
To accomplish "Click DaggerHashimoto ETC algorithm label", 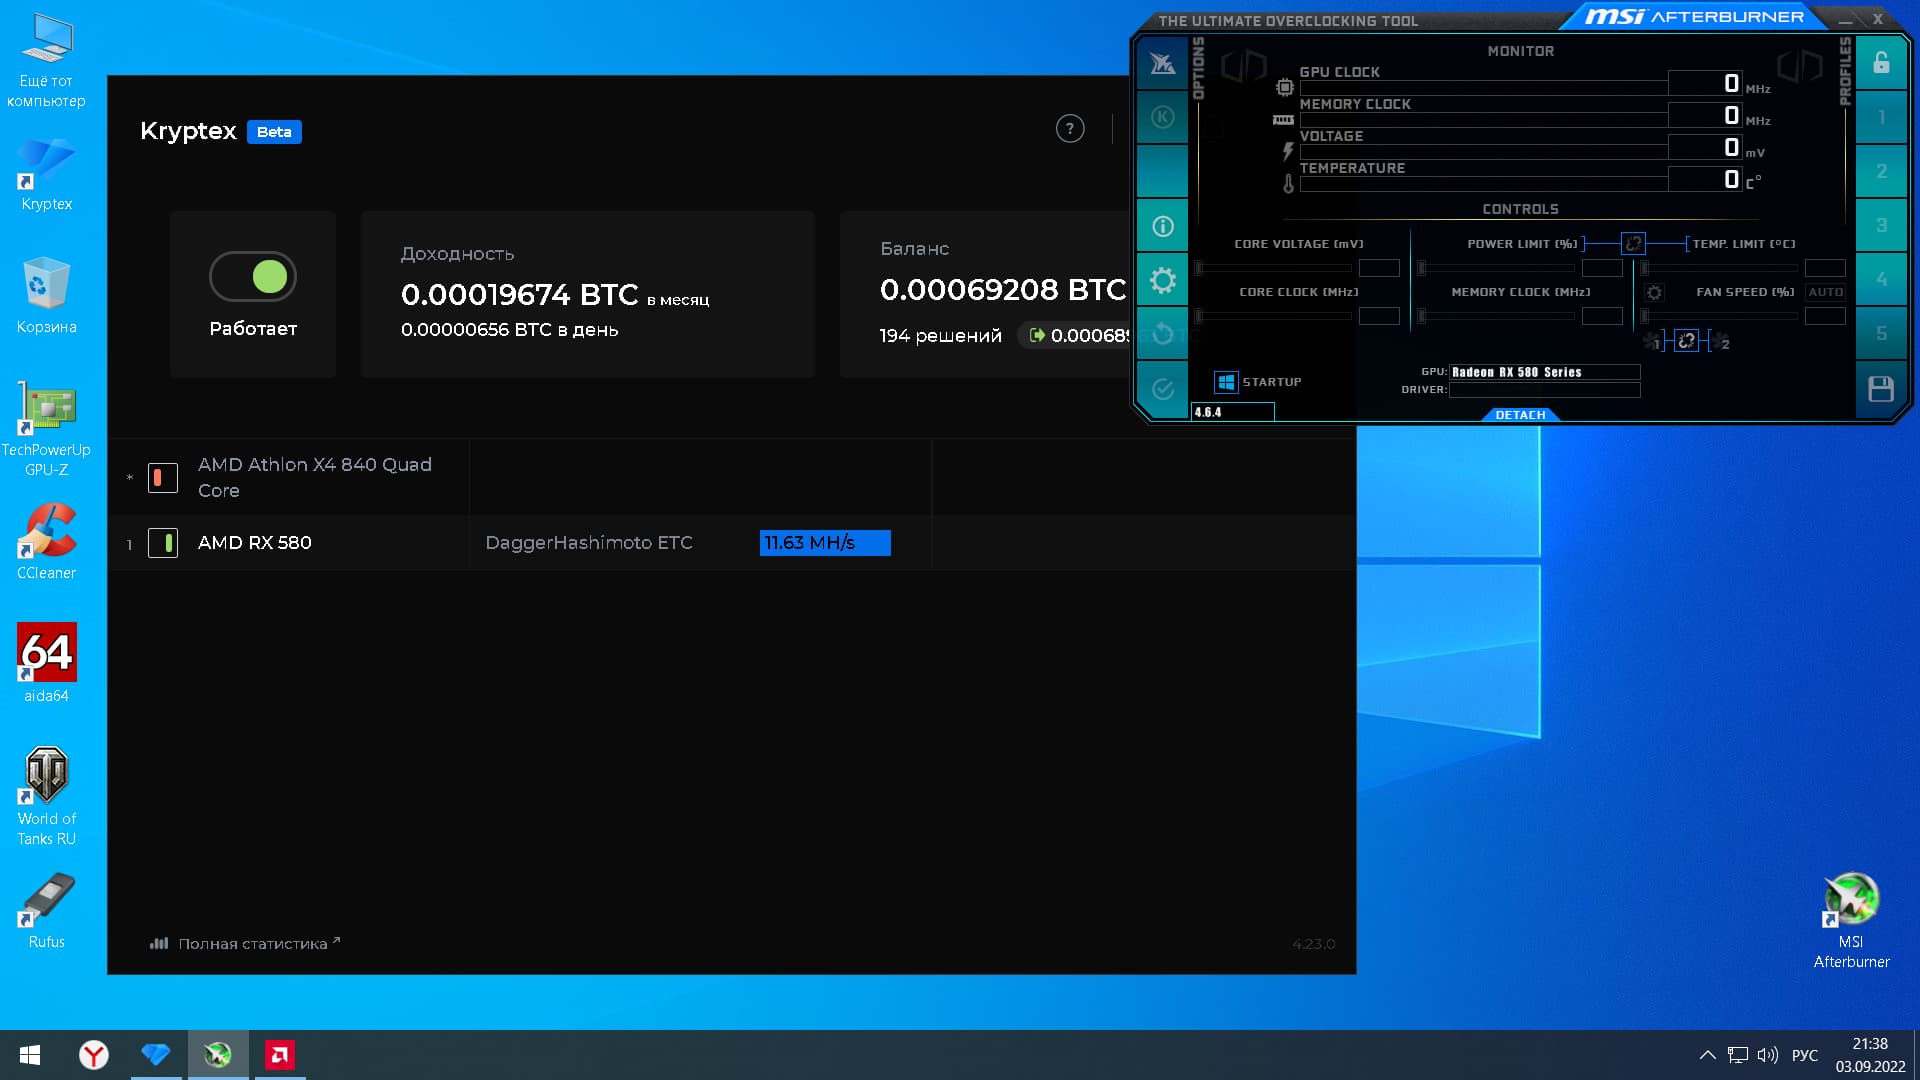I will coord(589,543).
